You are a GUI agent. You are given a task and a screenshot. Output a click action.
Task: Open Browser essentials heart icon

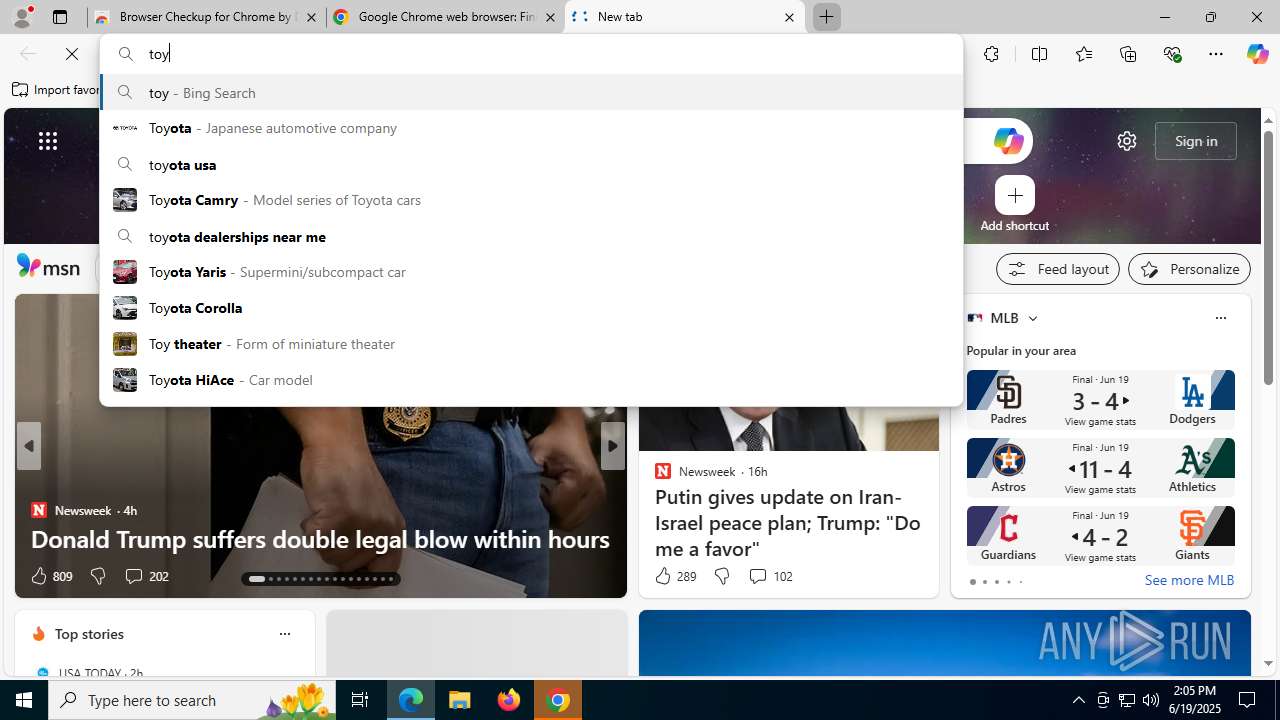coord(1172,54)
